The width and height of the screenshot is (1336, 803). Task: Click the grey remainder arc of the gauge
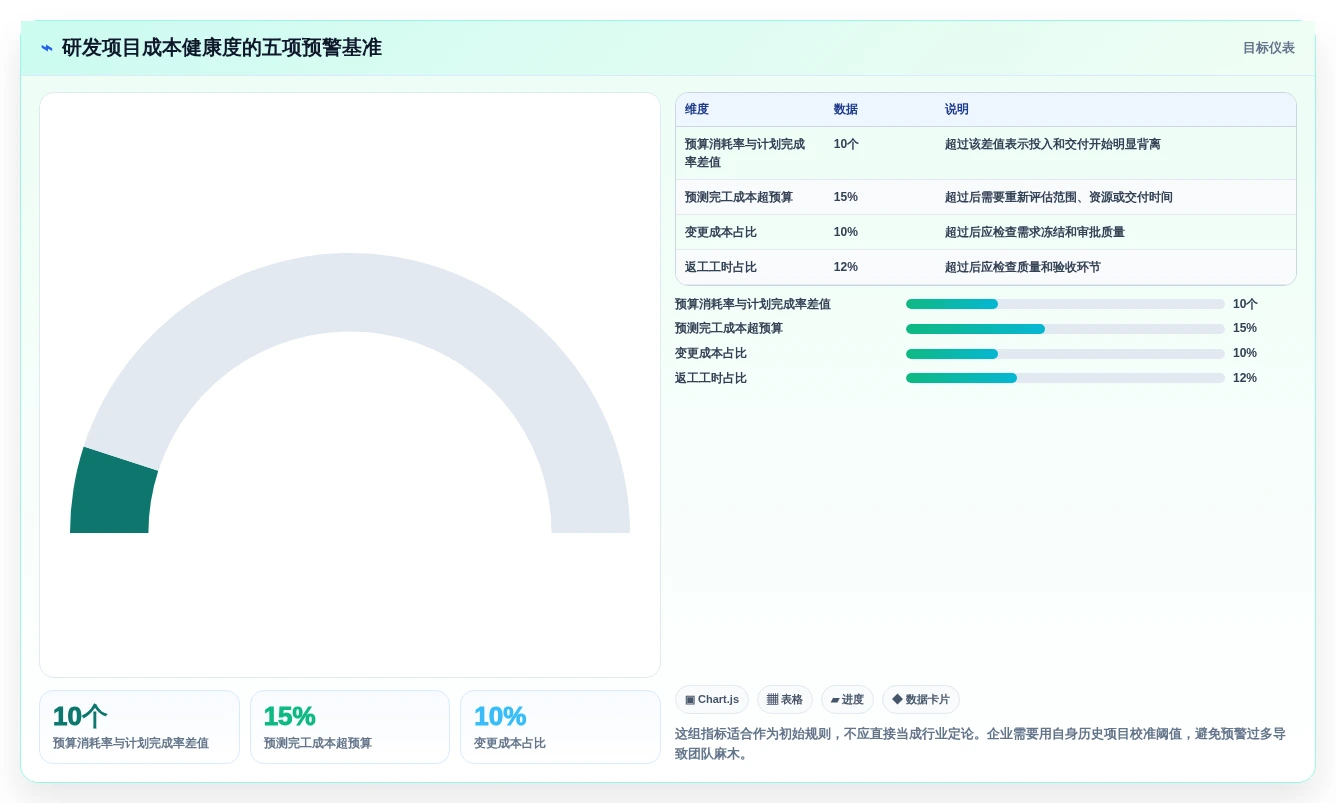pyautogui.click(x=350, y=292)
